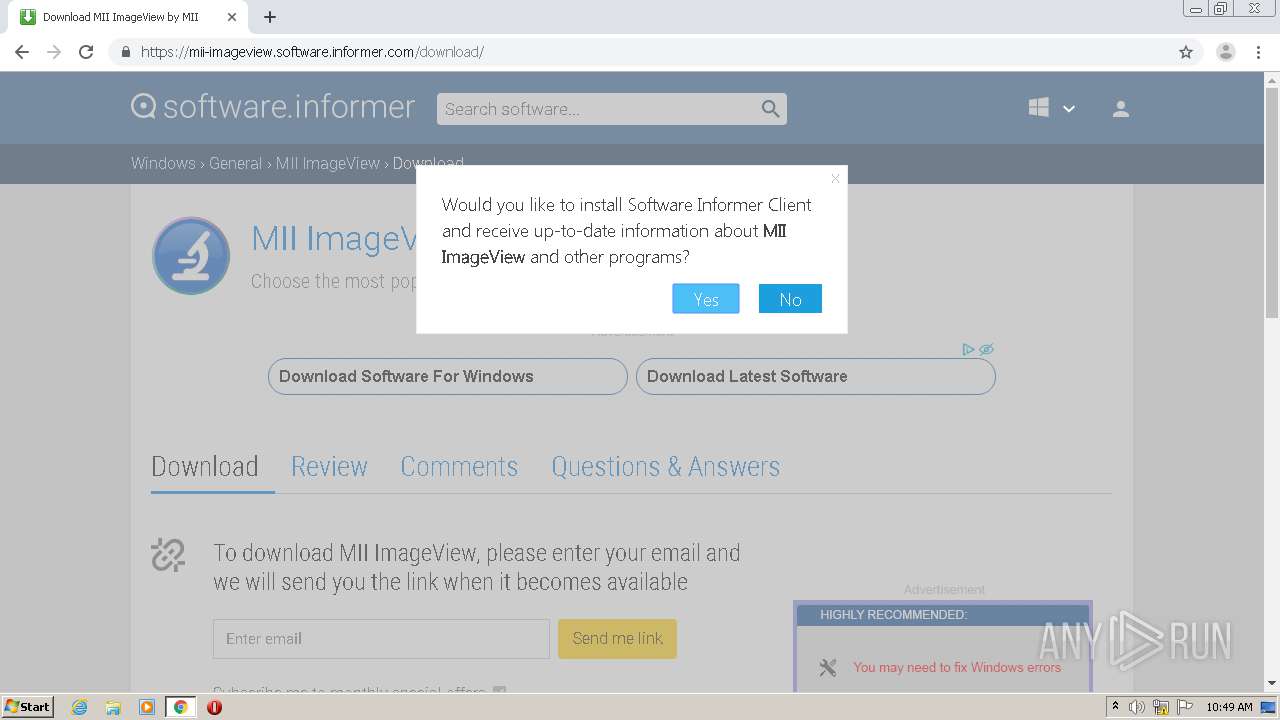Open Chrome's three-dot menu
The image size is (1280, 720).
[x=1258, y=52]
